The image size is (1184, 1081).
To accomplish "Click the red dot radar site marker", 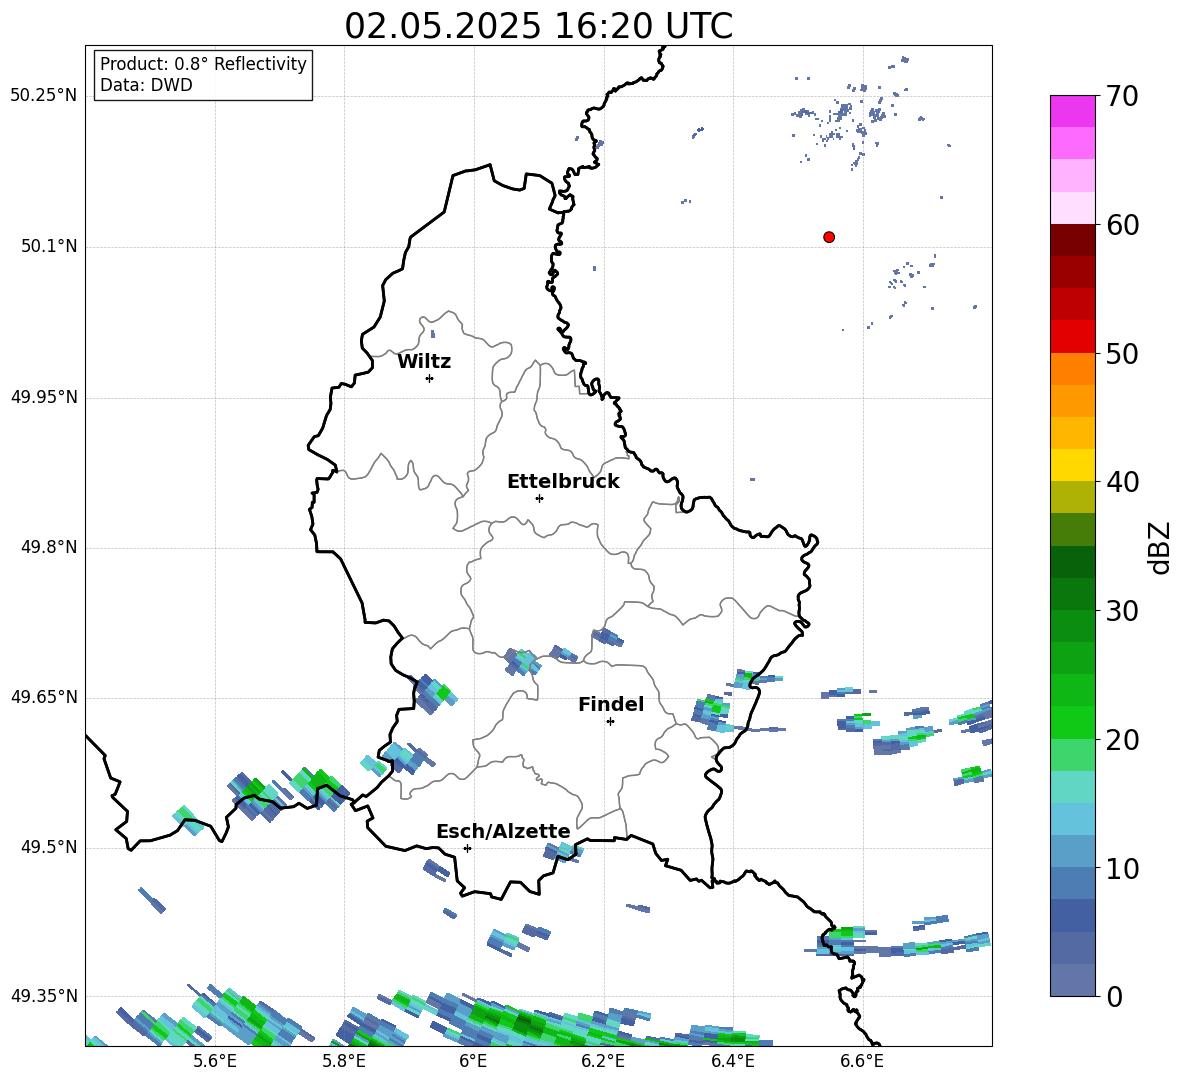I will [x=828, y=237].
